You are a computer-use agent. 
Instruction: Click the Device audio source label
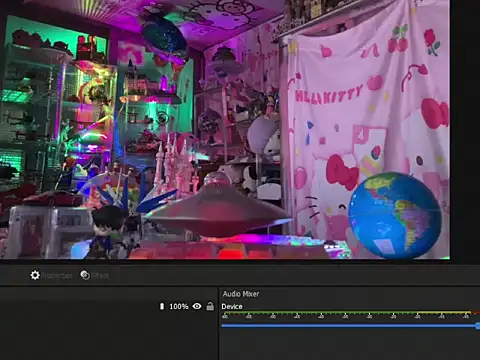pyautogui.click(x=232, y=306)
